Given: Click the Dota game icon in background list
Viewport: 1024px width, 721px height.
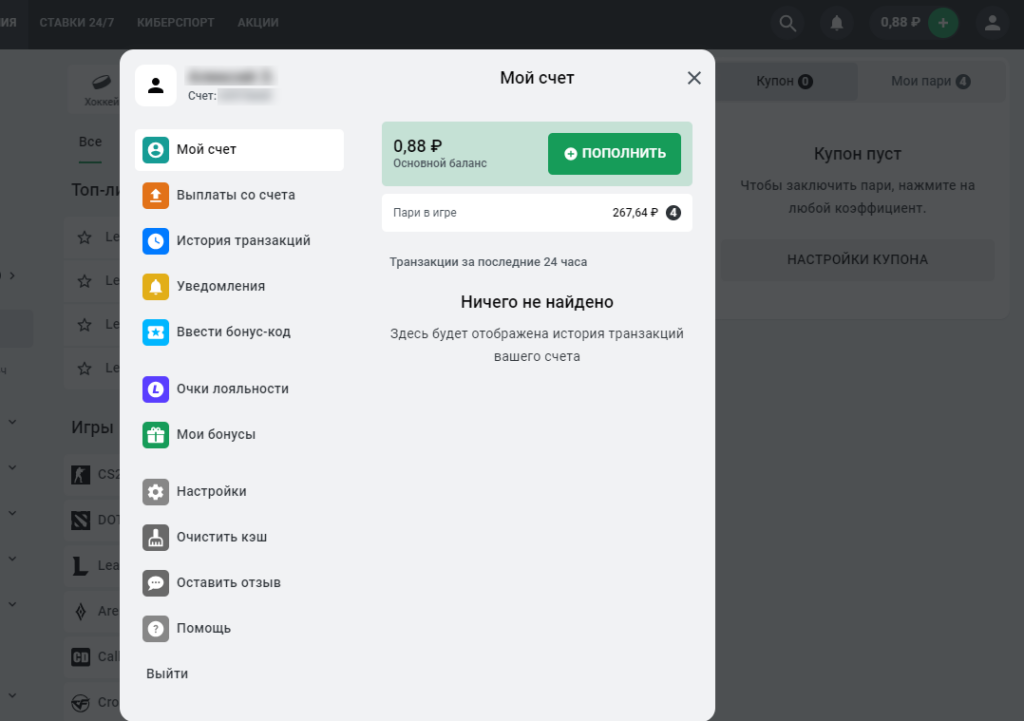Looking at the screenshot, I should pos(80,520).
